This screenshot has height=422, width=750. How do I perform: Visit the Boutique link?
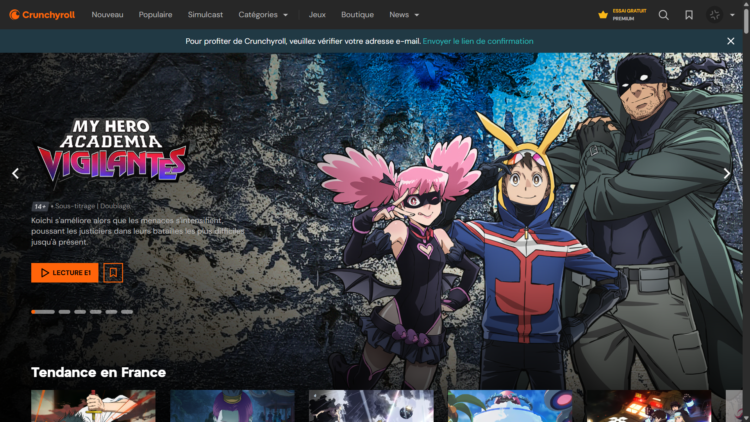(x=357, y=15)
